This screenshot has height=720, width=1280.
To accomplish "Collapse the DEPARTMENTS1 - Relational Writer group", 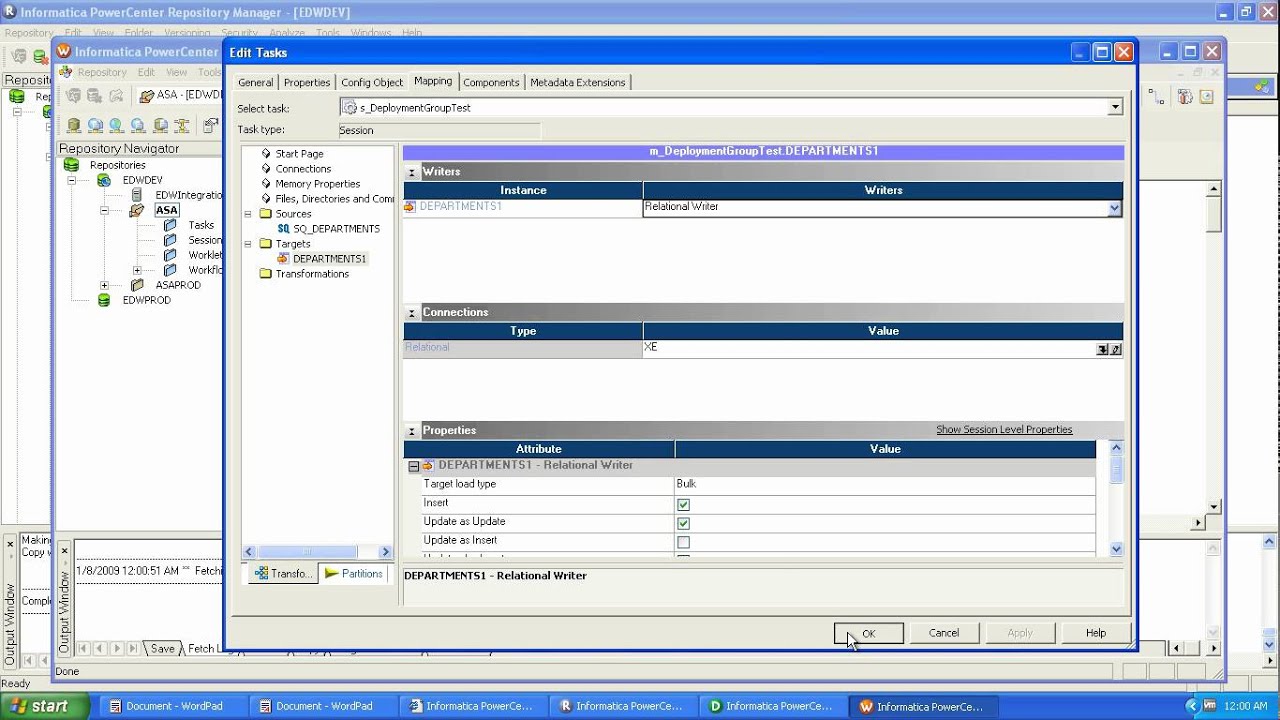I will (413, 466).
